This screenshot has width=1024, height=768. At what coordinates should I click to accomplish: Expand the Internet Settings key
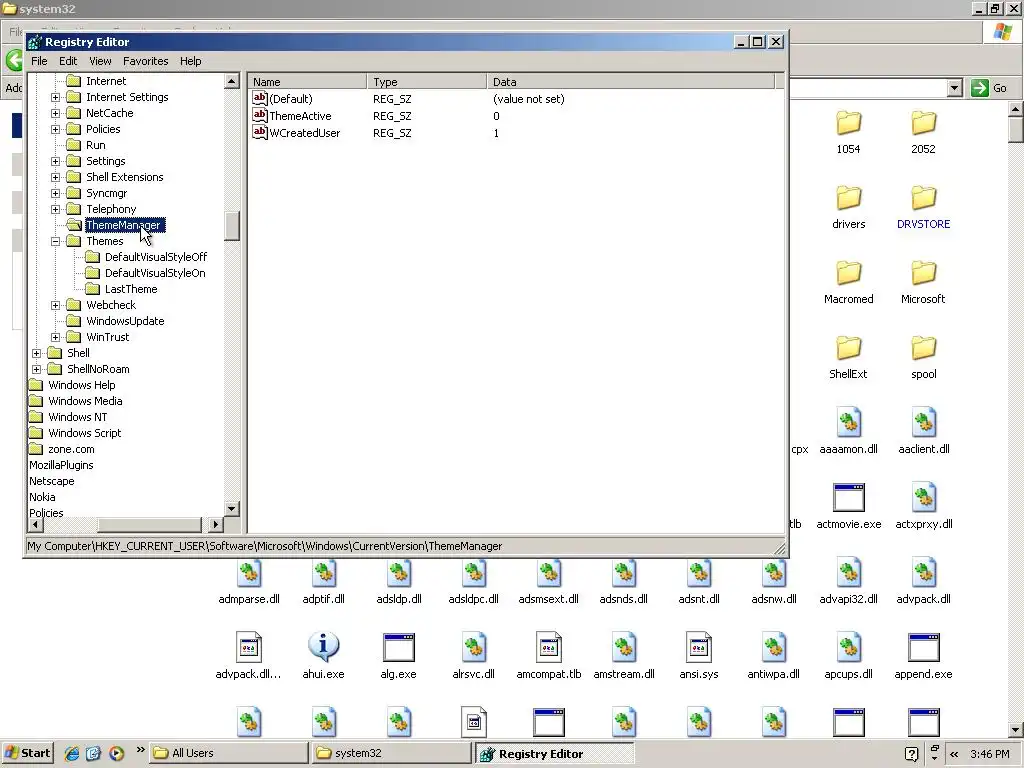coord(56,97)
